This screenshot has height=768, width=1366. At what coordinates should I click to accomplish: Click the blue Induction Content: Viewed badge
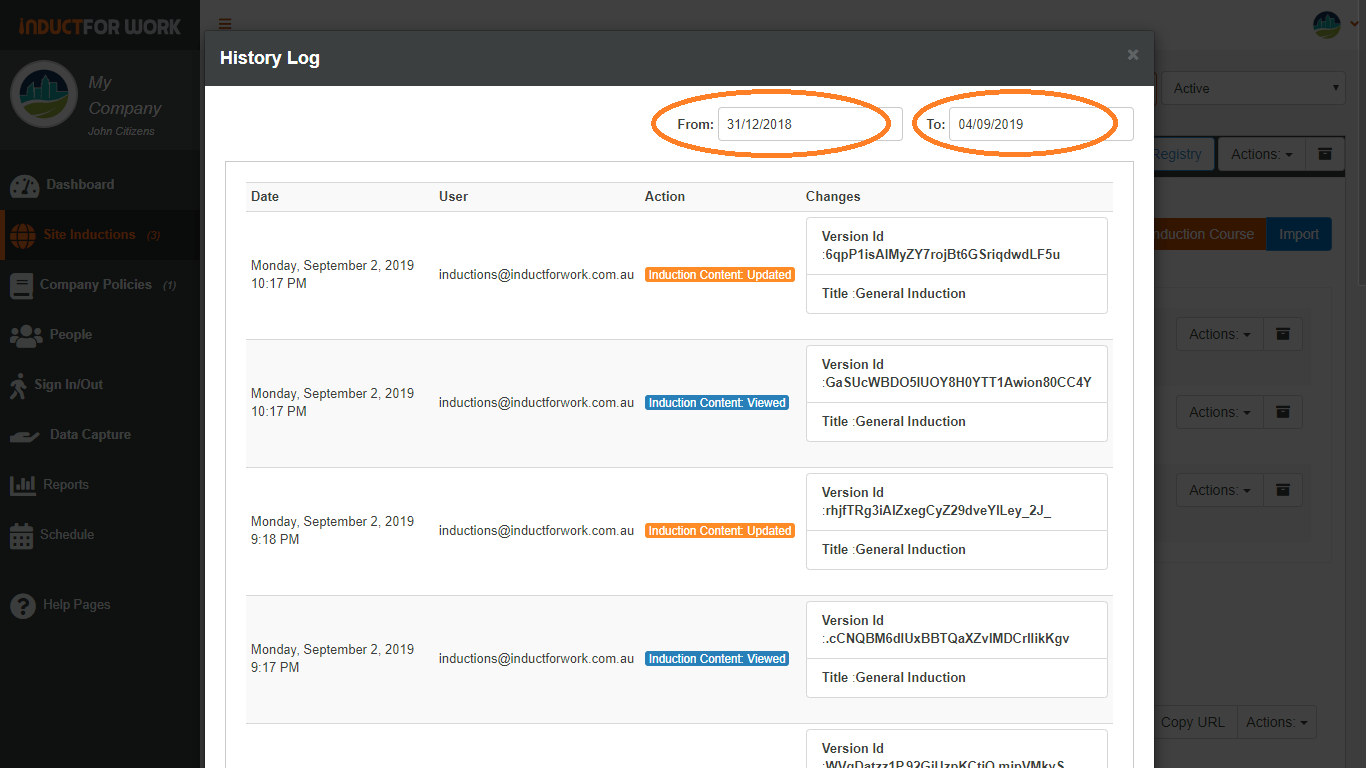[716, 402]
